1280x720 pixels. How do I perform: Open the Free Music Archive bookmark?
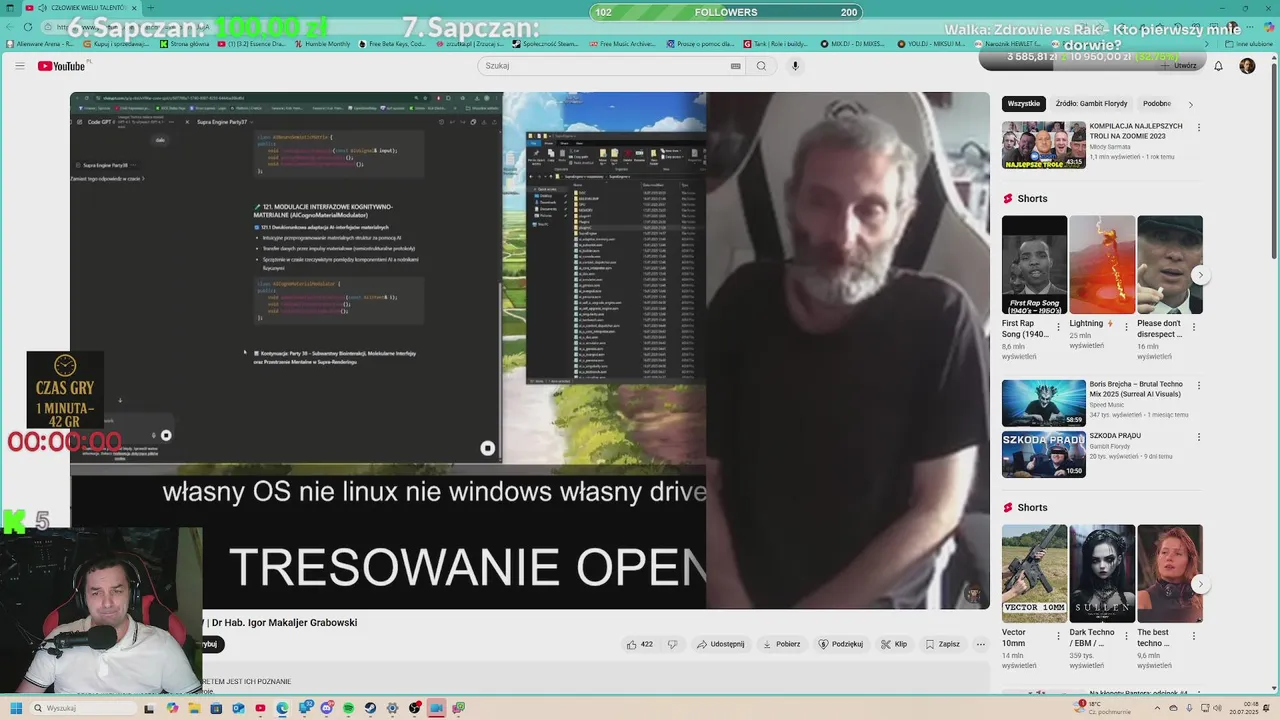click(x=622, y=44)
